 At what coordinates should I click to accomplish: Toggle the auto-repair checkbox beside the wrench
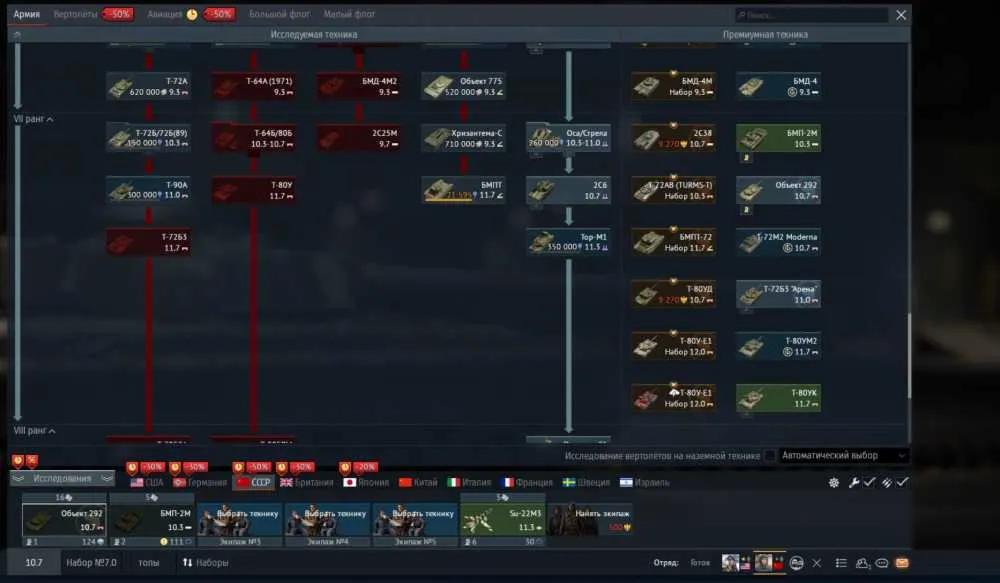(869, 483)
